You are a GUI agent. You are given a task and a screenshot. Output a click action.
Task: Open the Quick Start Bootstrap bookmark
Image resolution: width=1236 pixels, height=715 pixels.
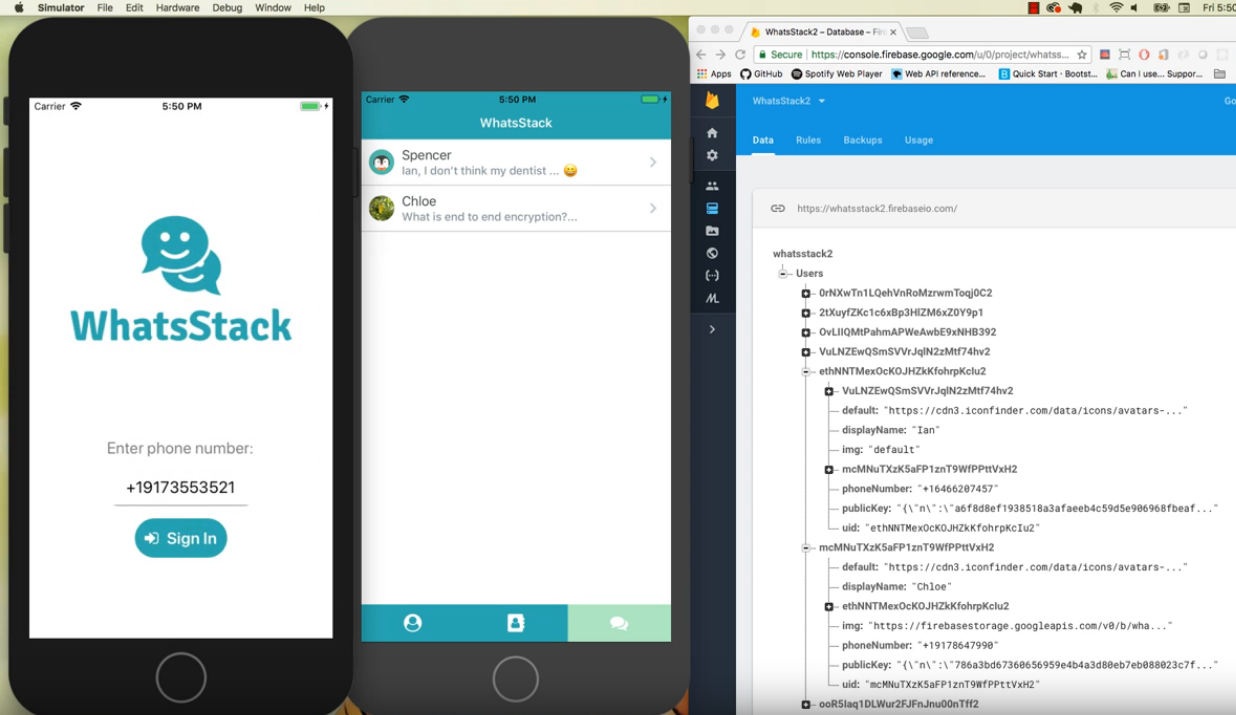tap(1048, 74)
